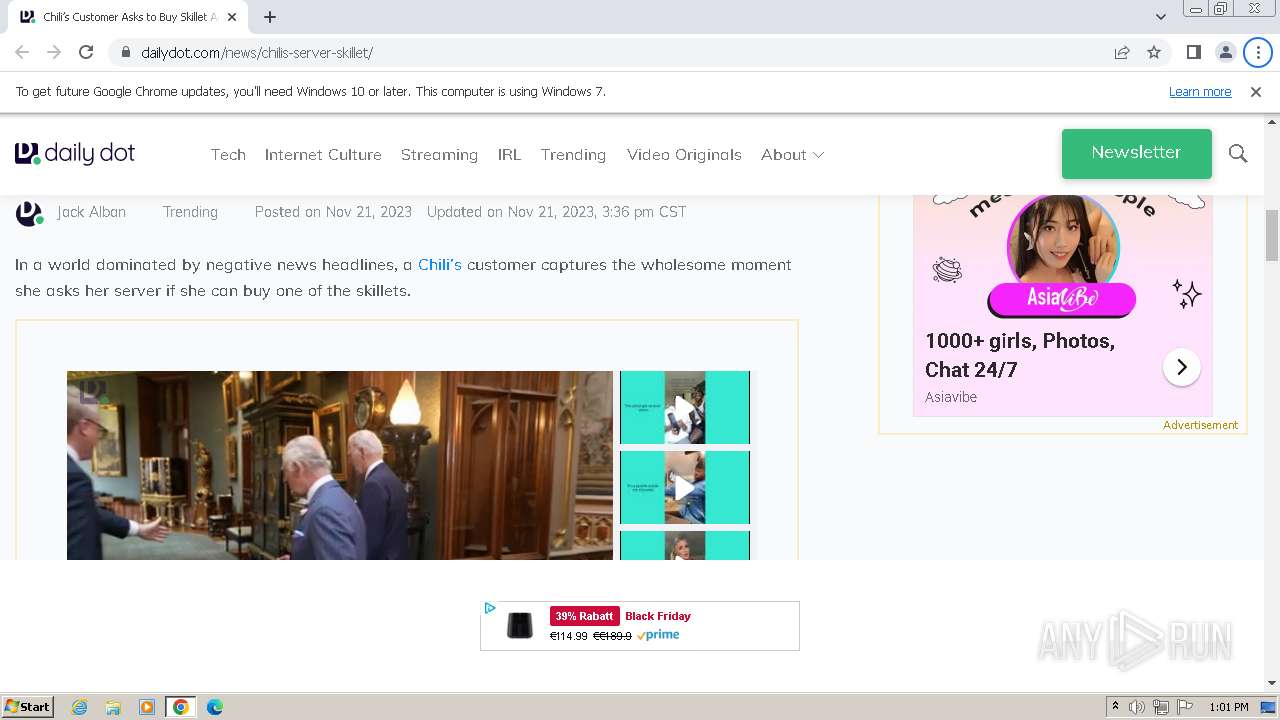This screenshot has width=1280, height=720.
Task: Bookmark this page with star icon
Action: click(x=1154, y=52)
